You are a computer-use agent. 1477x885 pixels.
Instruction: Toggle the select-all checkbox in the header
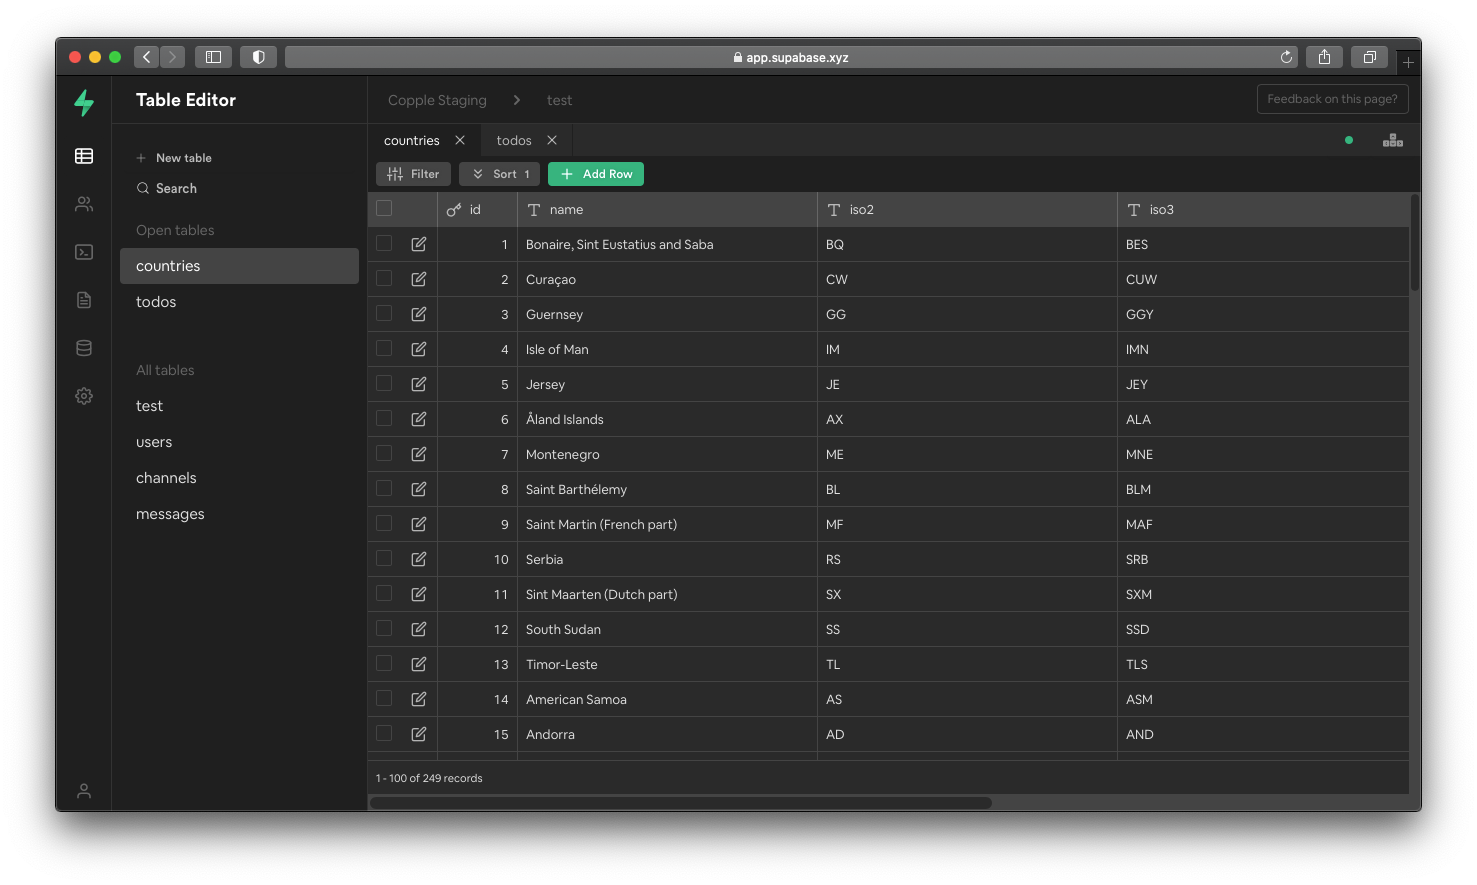(384, 208)
